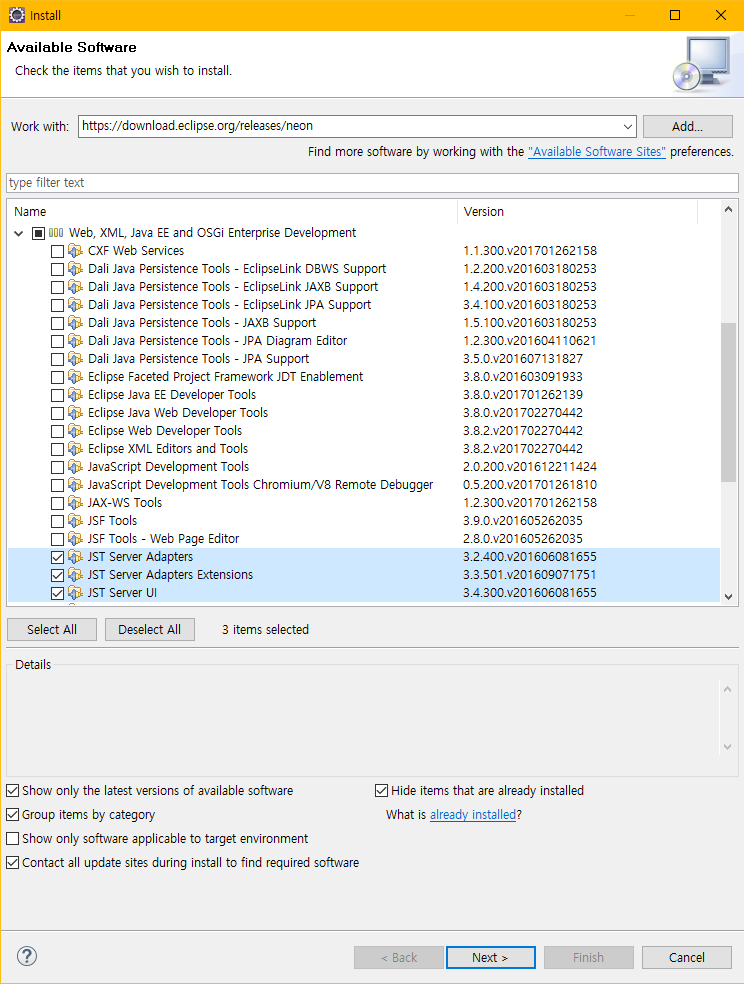
Task: Click the icon for Dali JPA Support
Action: [x=75, y=359]
